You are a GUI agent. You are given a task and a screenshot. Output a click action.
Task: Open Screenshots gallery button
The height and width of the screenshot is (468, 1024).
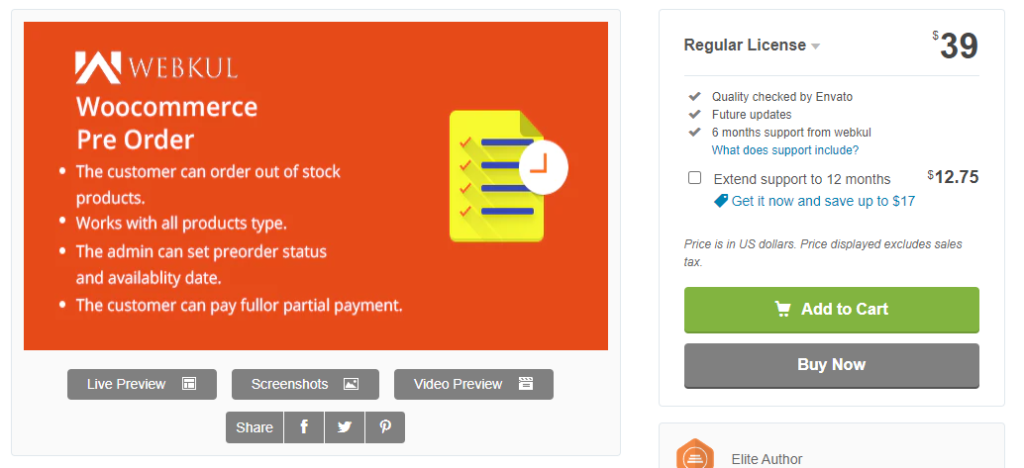pyautogui.click(x=305, y=384)
